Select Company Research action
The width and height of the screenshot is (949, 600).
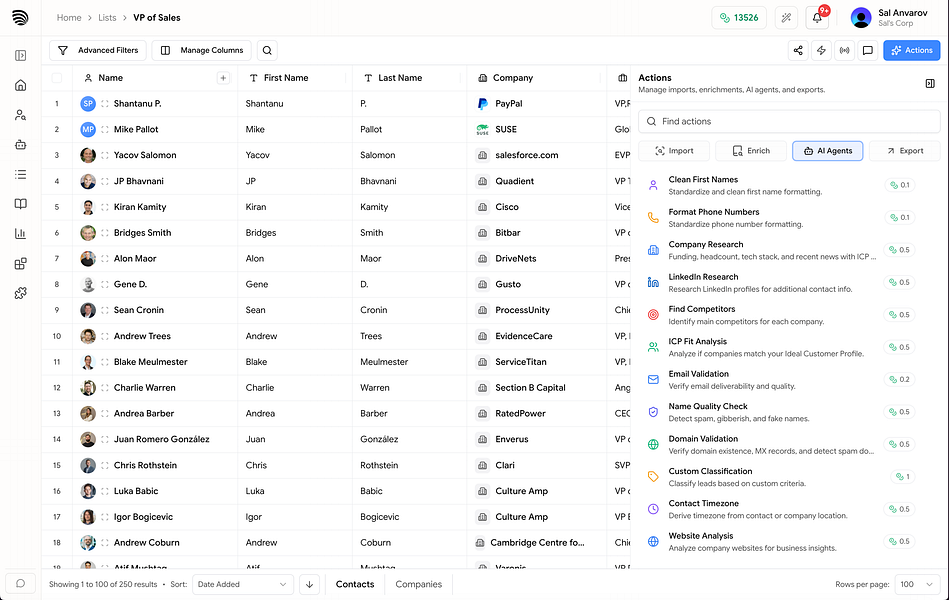[x=781, y=250]
